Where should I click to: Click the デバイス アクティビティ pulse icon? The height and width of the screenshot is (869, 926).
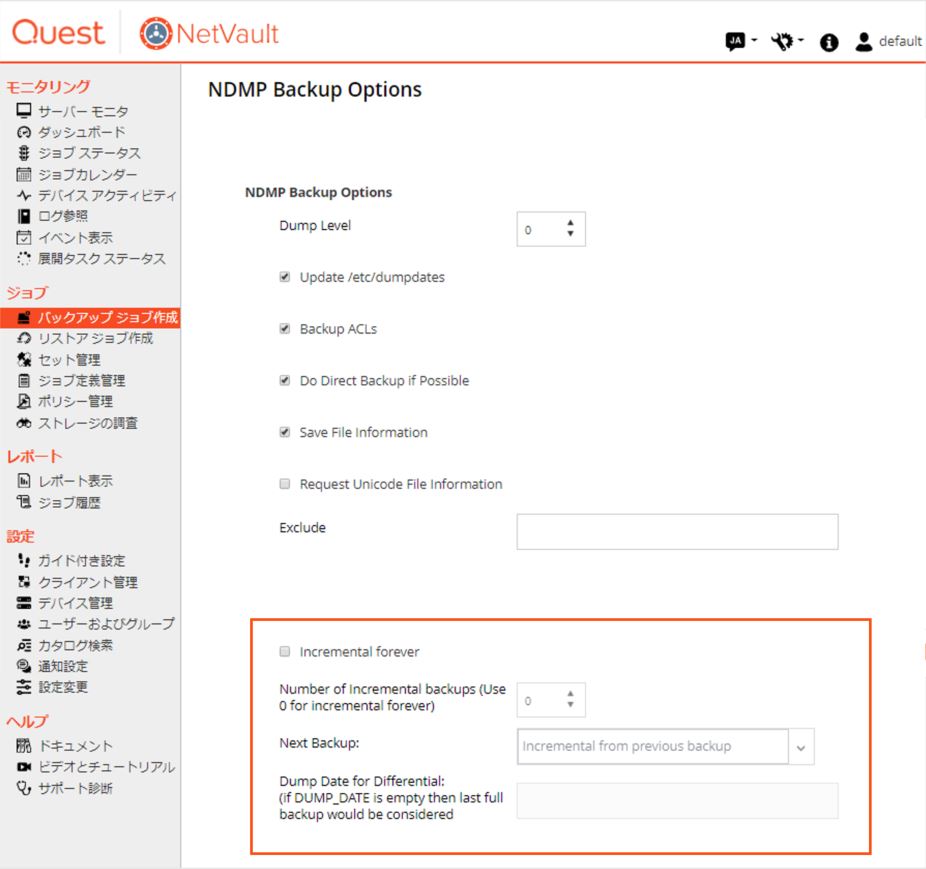(24, 195)
